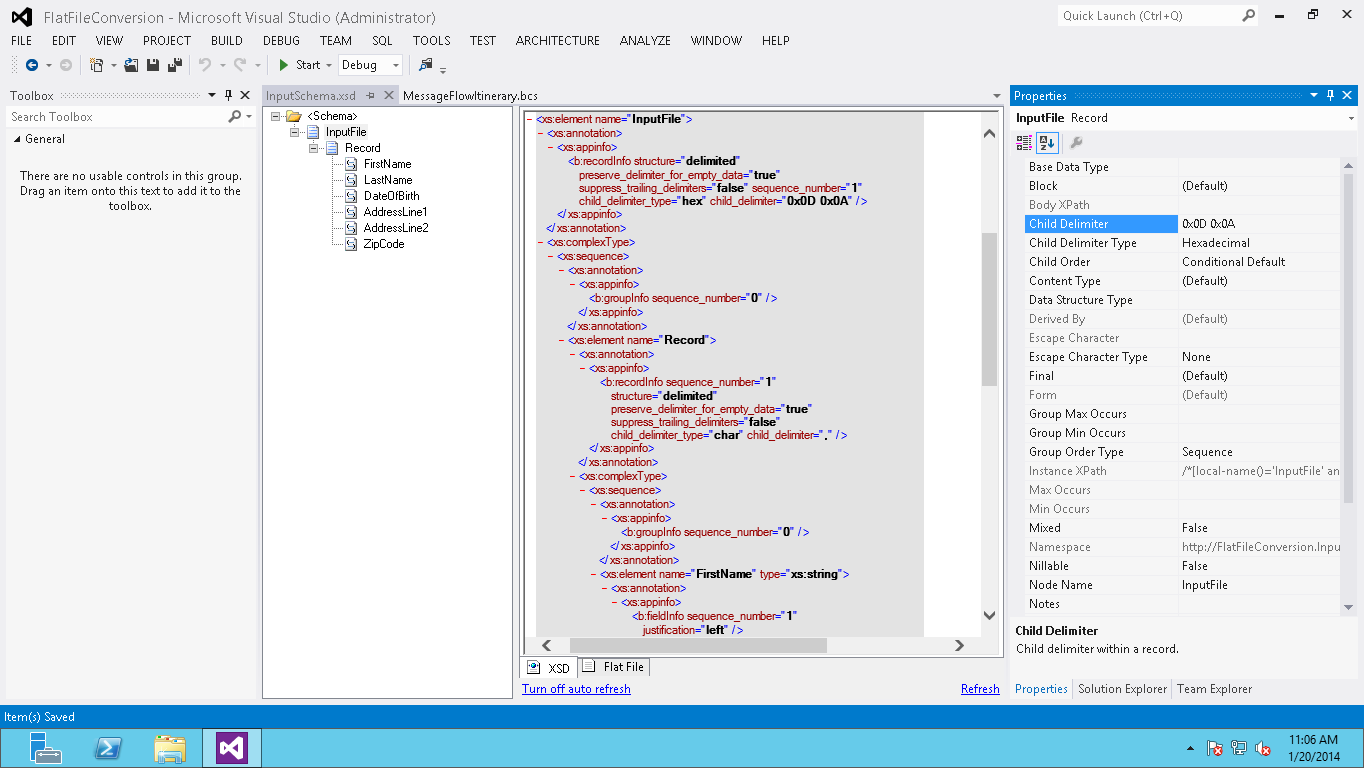This screenshot has width=1364, height=768.
Task: Click the Quick Launch search magnifier icon
Action: click(1248, 15)
